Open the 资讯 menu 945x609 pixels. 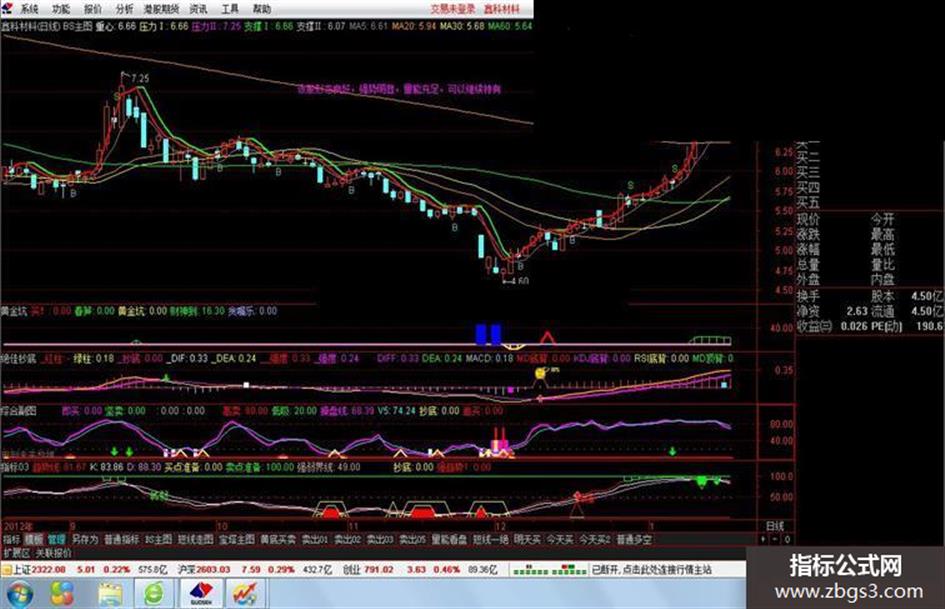[198, 8]
